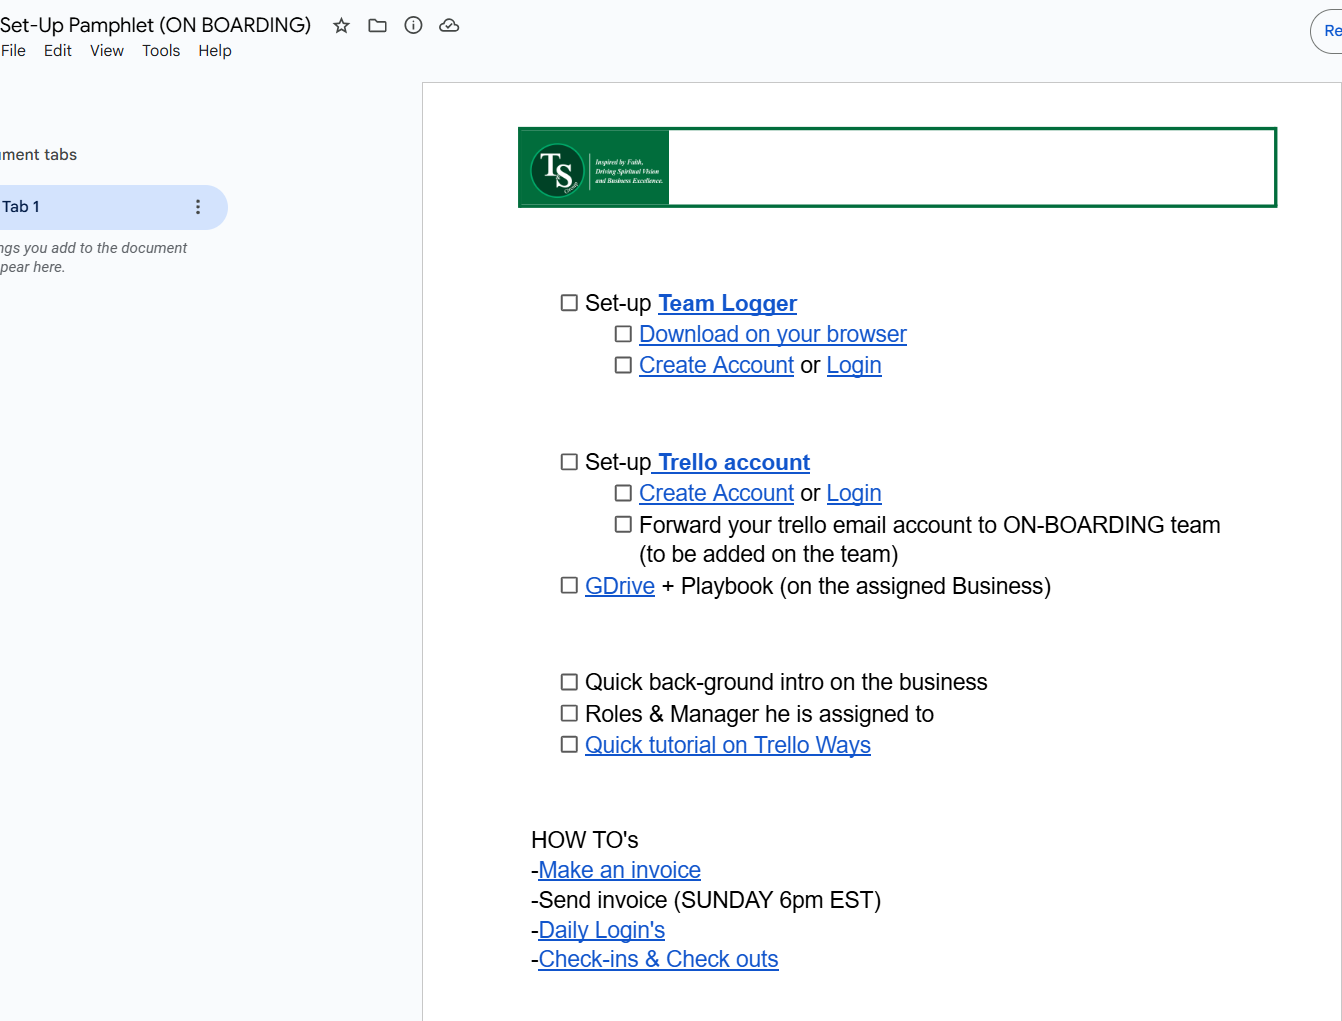Image resolution: width=1342 pixels, height=1021 pixels.
Task: Check the GDrive + Playbook checkbox
Action: [x=569, y=585]
